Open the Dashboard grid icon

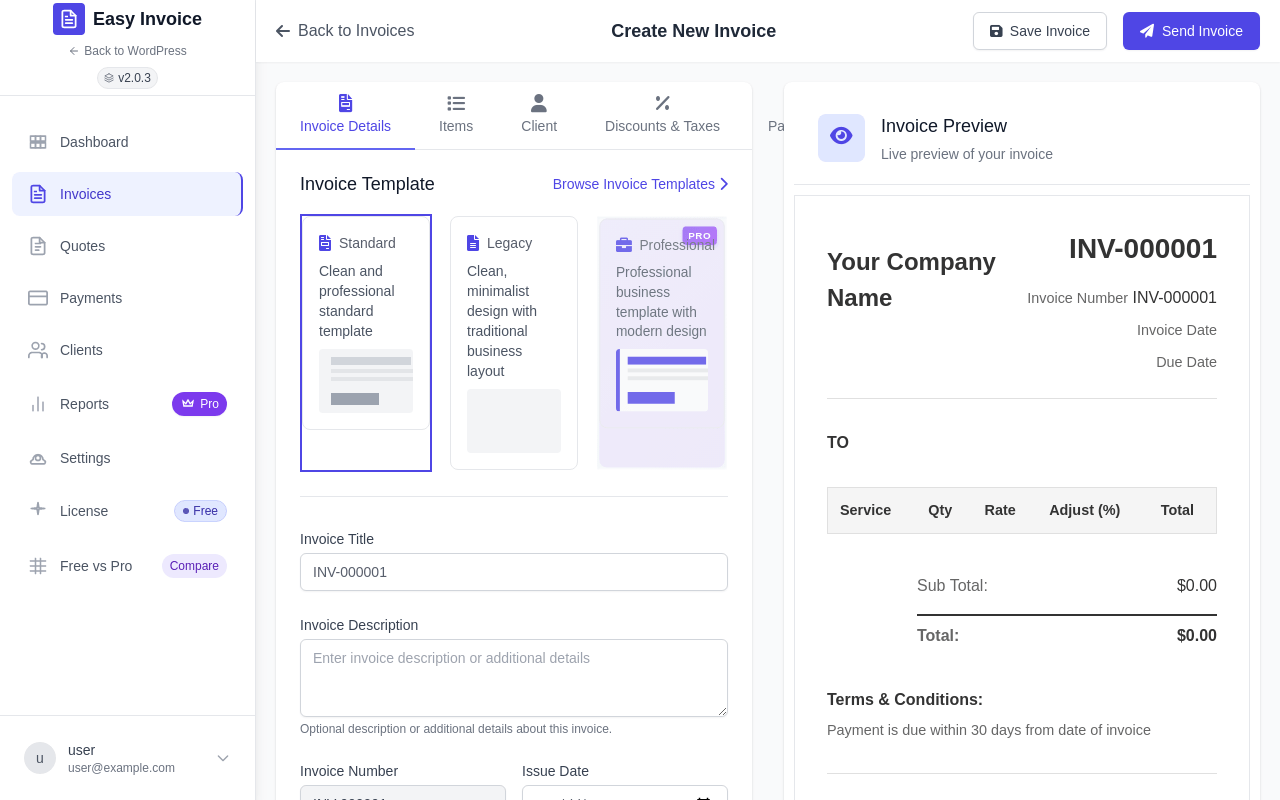coord(38,142)
